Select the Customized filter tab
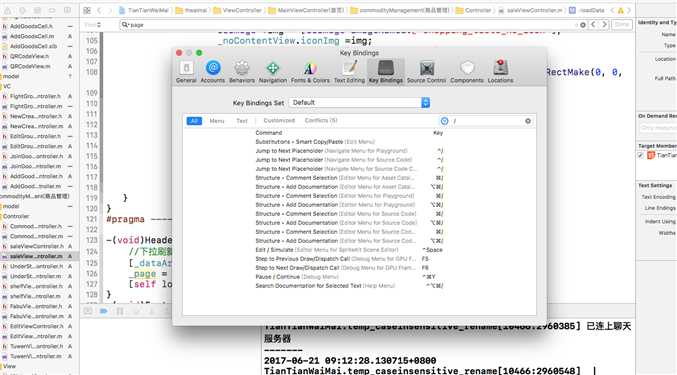Screen dimensions: 677x375 click(x=279, y=120)
